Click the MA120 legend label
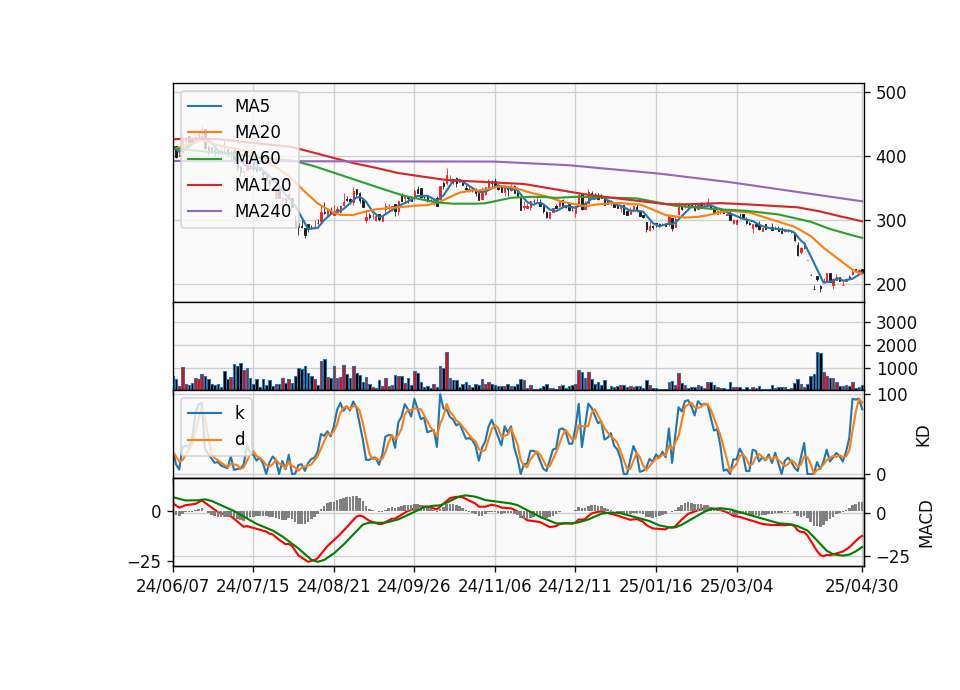Viewport: 960px width, 690px height. [263, 184]
